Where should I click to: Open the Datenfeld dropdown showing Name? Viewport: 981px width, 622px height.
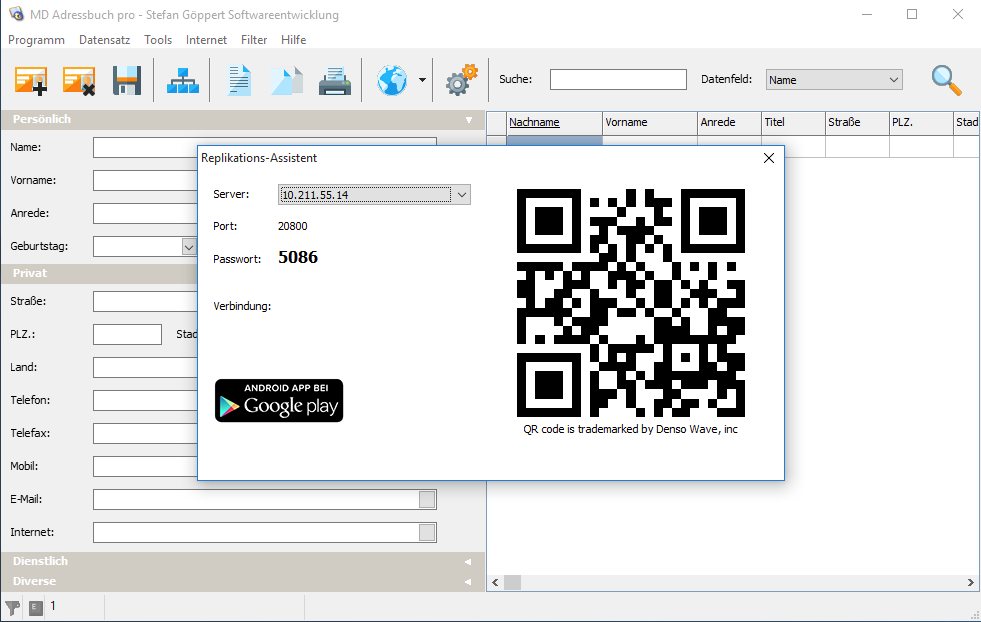(x=893, y=80)
